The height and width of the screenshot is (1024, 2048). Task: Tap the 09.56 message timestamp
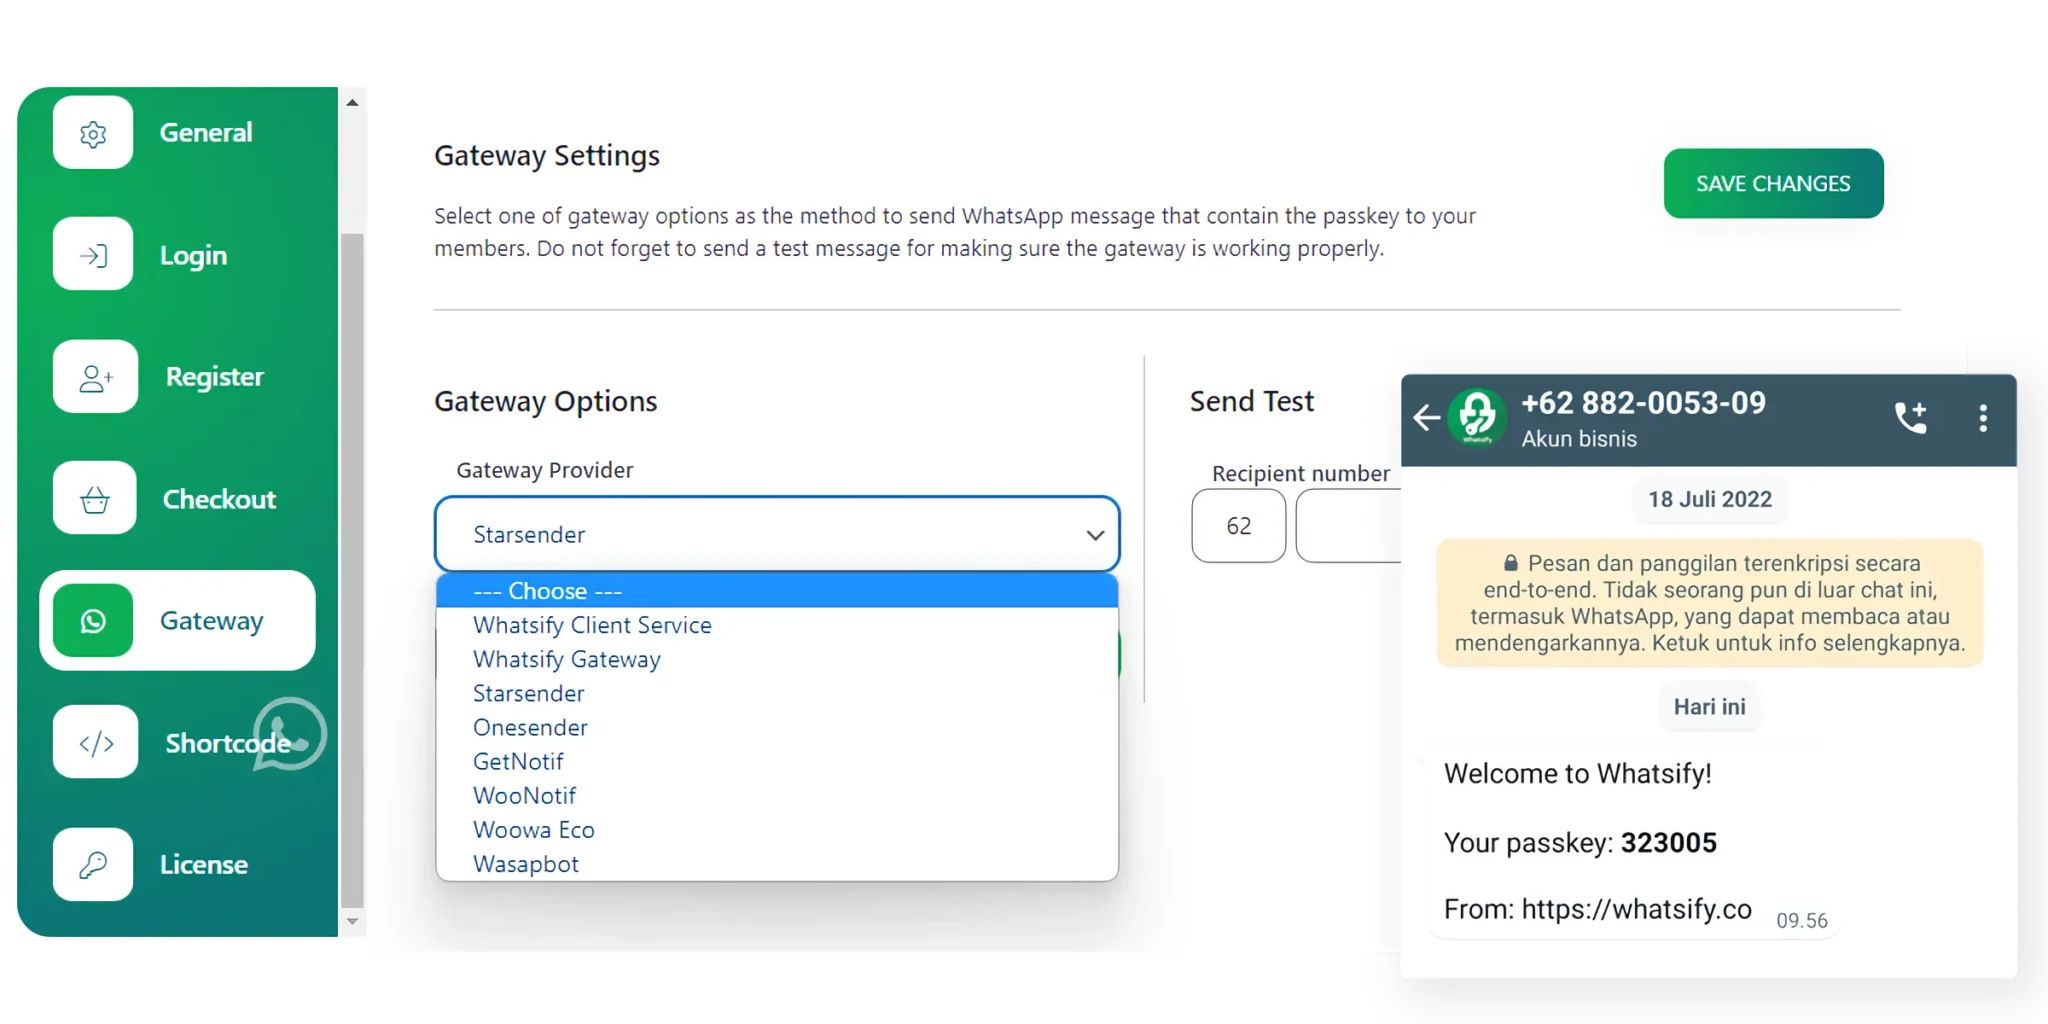[x=1802, y=921]
